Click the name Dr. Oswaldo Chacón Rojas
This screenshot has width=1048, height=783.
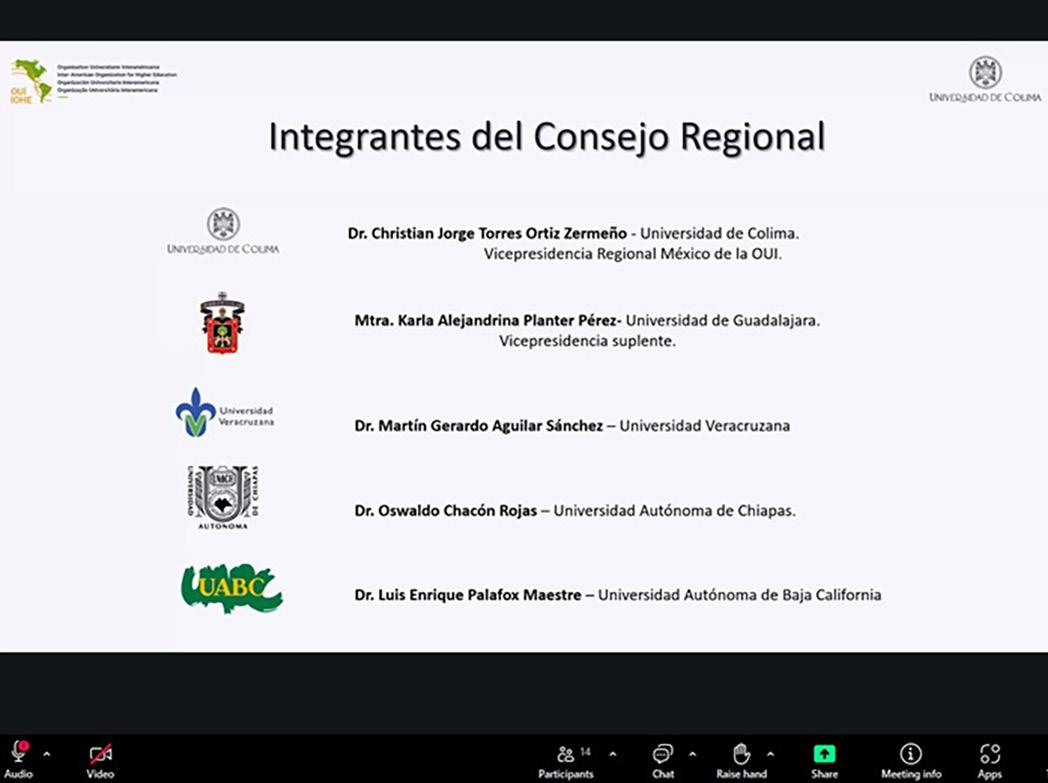(x=446, y=510)
